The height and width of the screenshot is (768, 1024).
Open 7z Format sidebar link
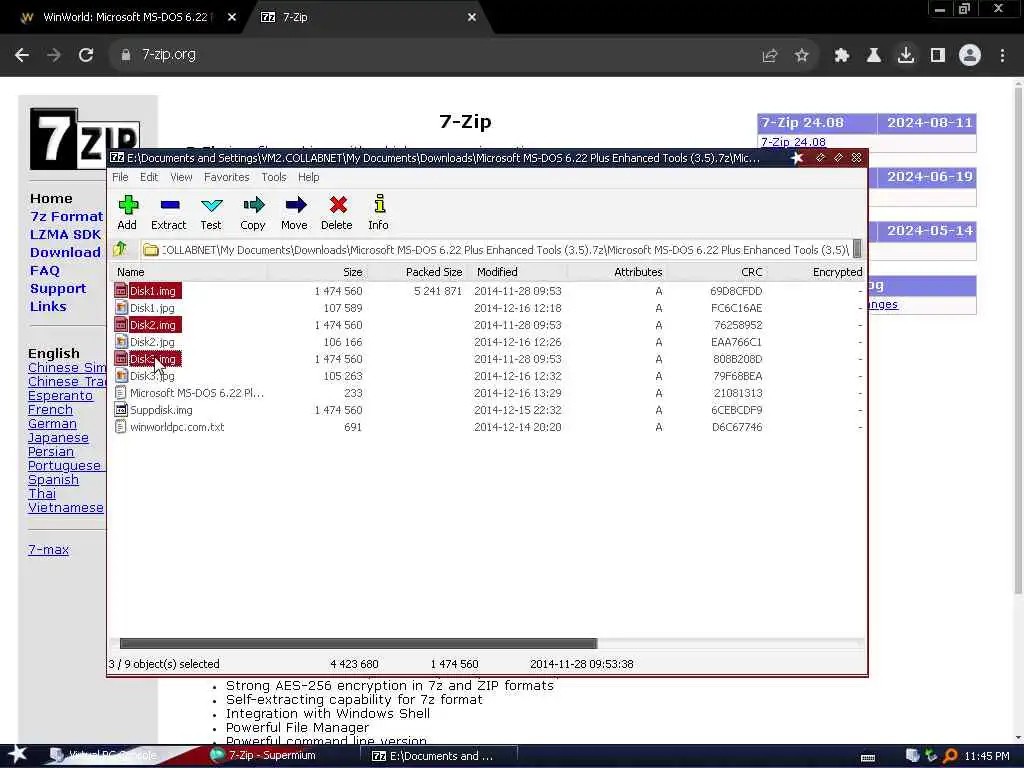(x=67, y=216)
